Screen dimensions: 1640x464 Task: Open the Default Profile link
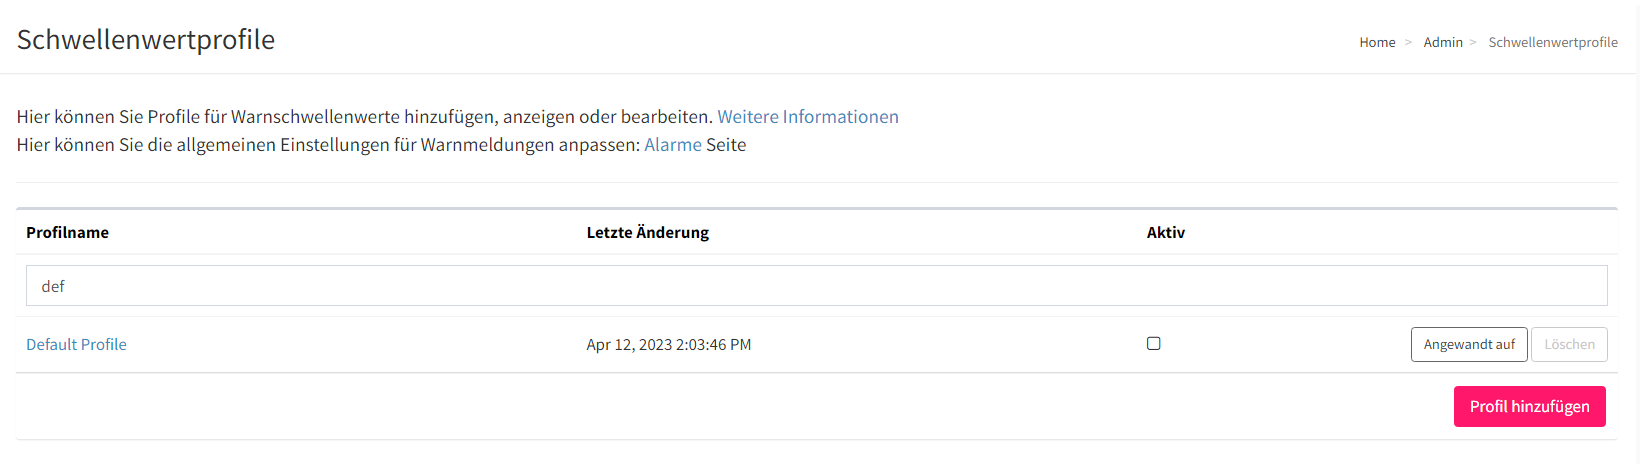pos(76,344)
